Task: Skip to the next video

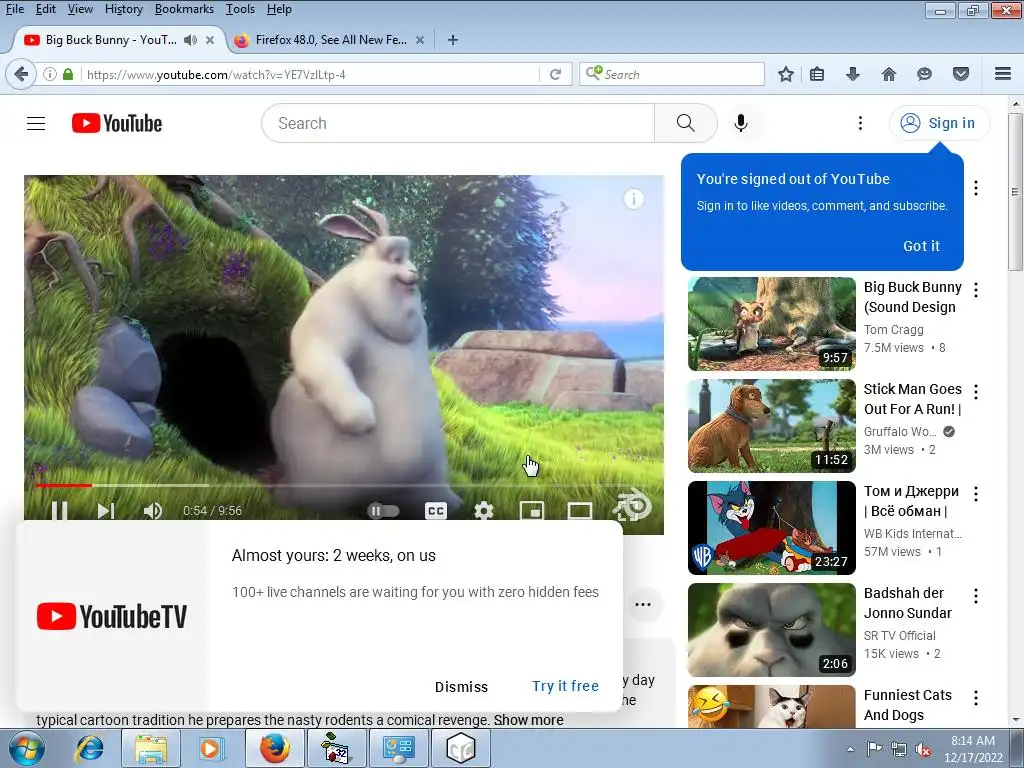Action: [106, 511]
